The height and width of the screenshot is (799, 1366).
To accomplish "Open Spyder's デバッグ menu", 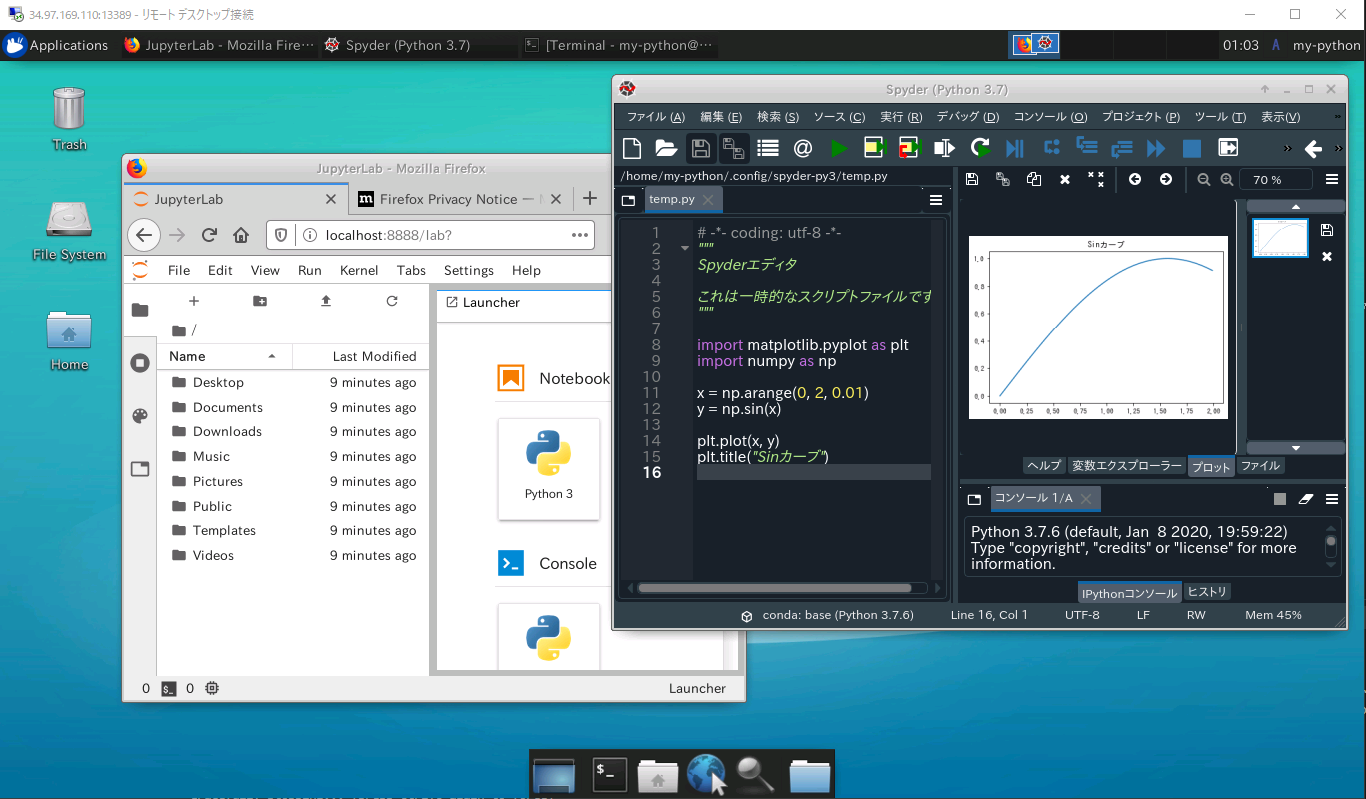I will (966, 117).
